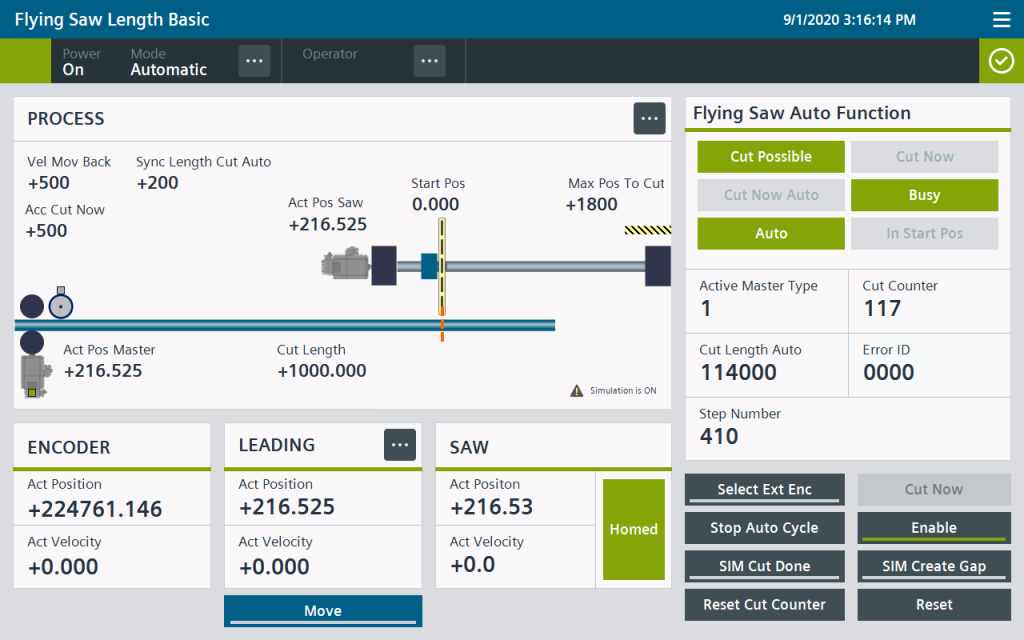Image resolution: width=1024 pixels, height=640 pixels.
Task: Toggle the Auto indicator
Action: coord(771,234)
